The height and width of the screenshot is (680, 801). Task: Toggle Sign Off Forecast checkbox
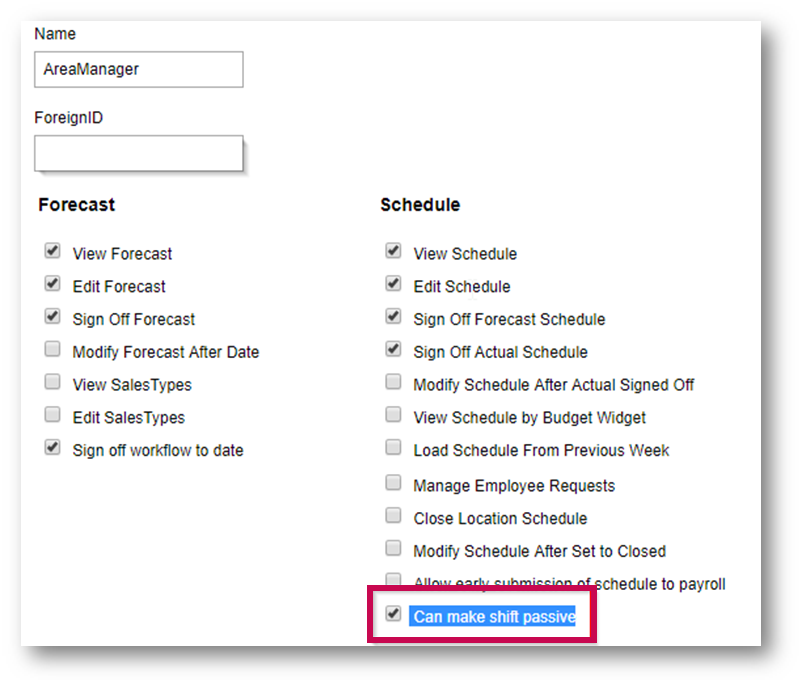(52, 317)
